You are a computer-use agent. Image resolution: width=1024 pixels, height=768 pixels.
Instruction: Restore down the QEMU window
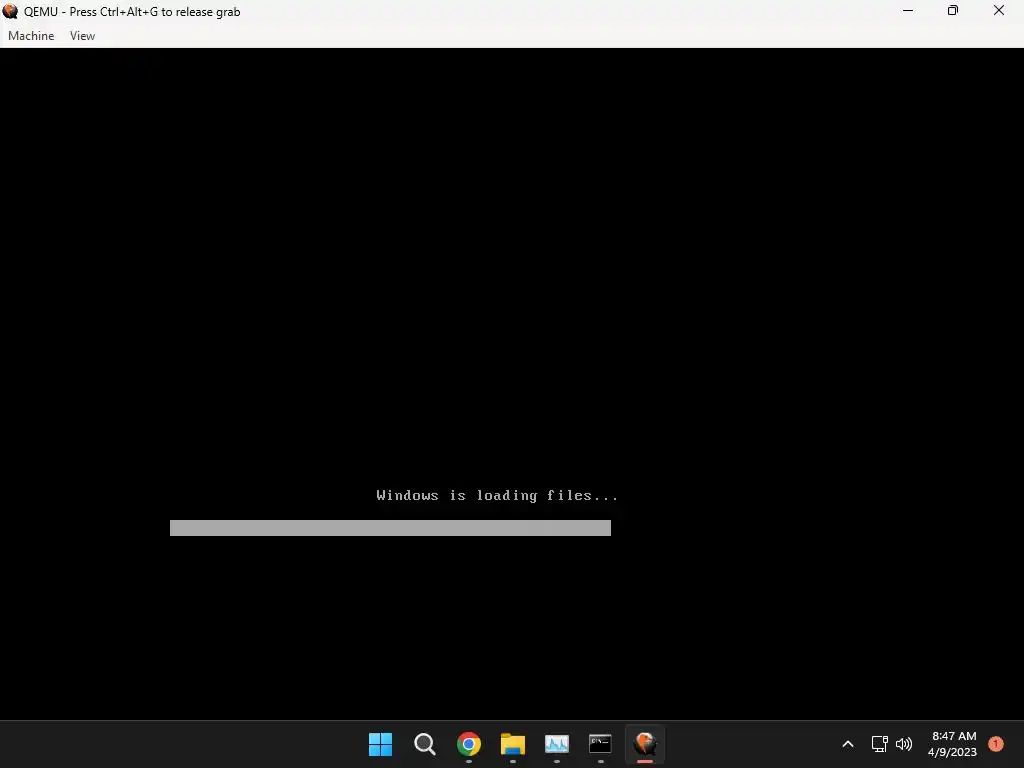(x=953, y=10)
